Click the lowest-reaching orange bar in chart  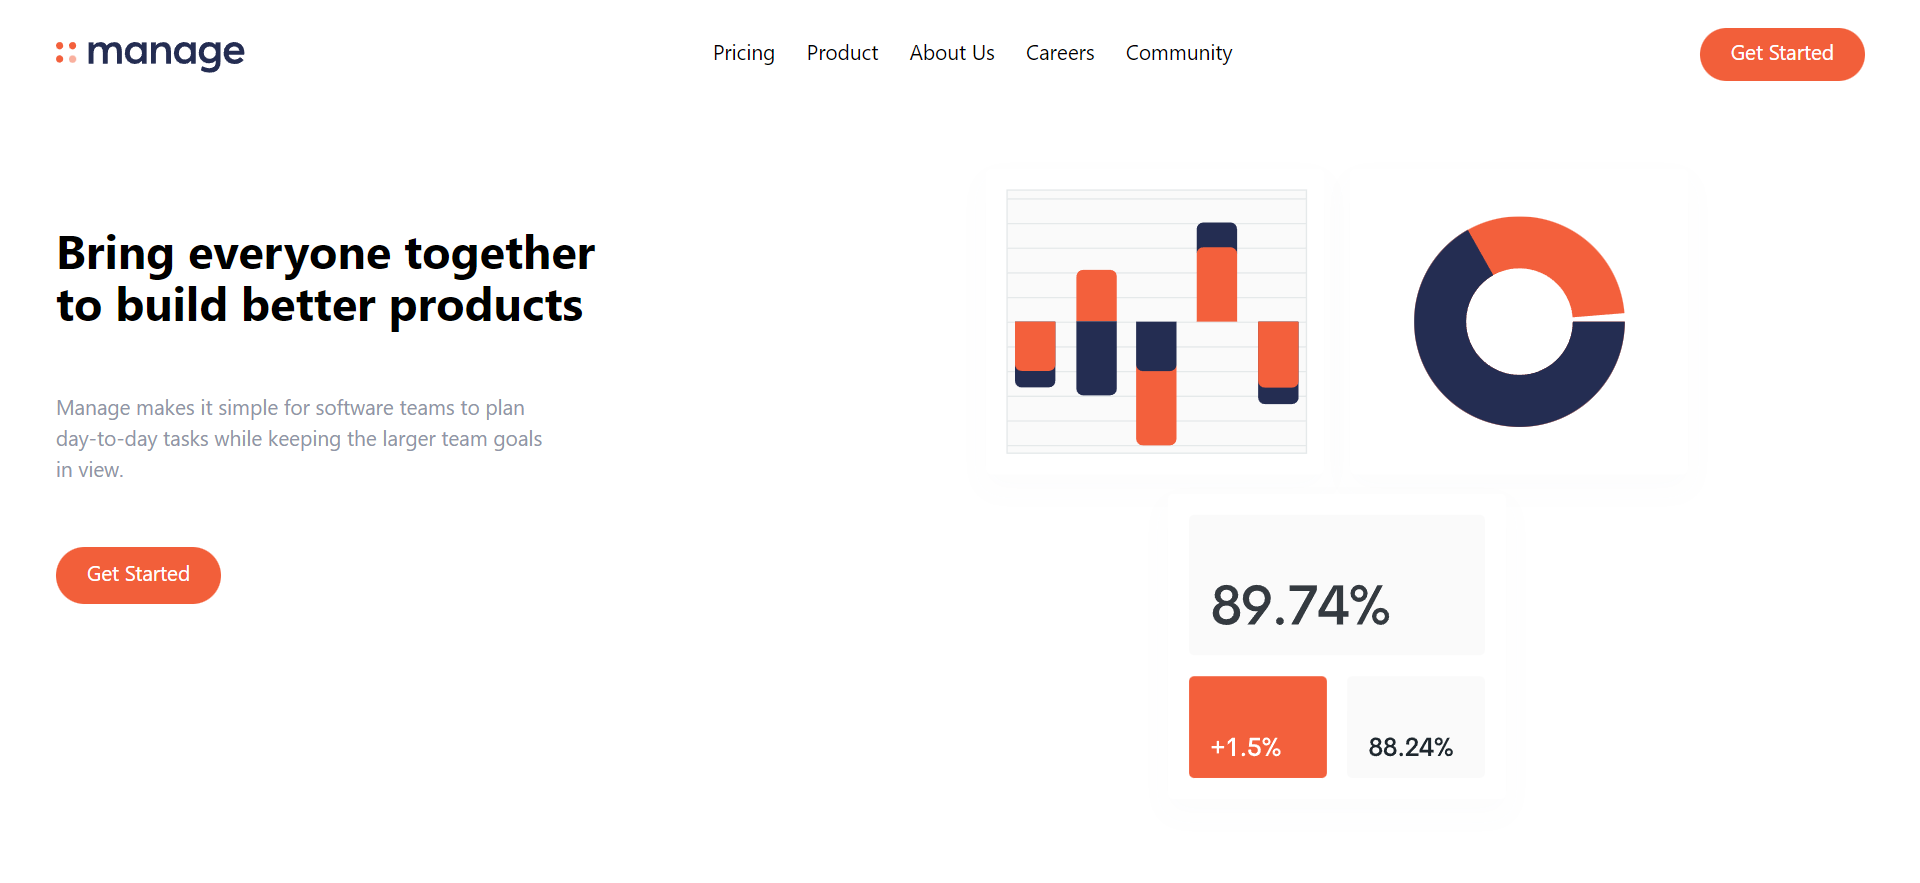click(1156, 407)
